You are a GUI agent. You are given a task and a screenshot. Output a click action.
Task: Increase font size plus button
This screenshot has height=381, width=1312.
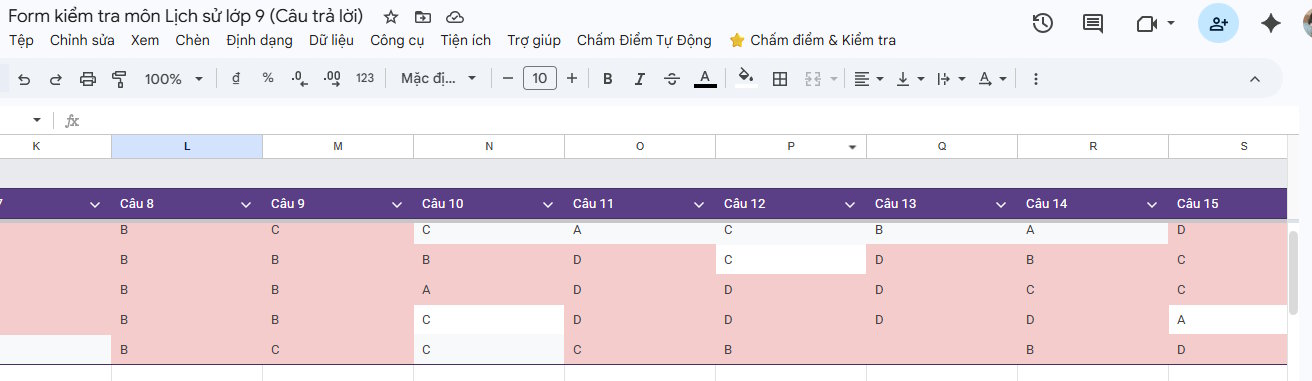click(x=572, y=78)
